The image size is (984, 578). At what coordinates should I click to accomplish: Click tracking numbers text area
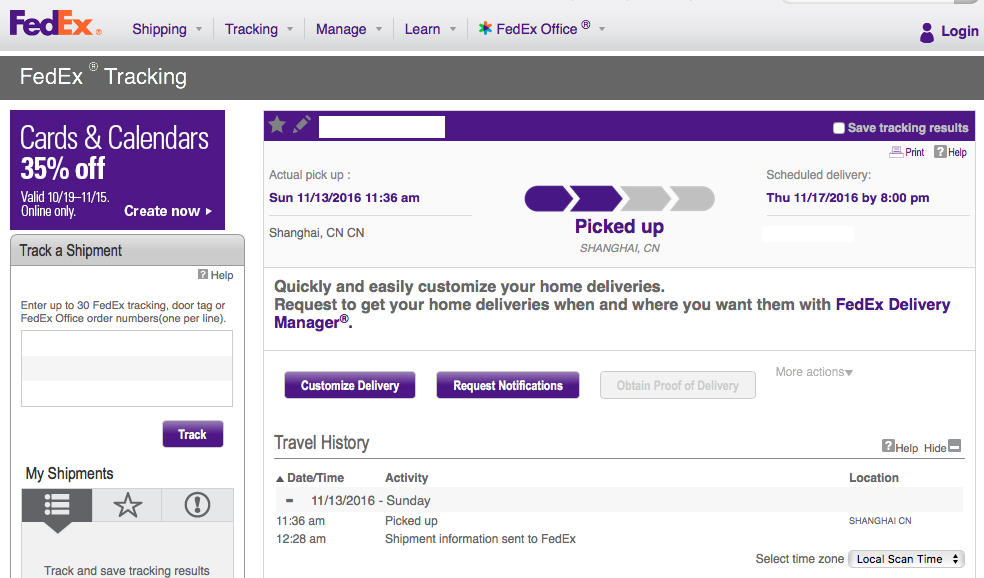127,368
